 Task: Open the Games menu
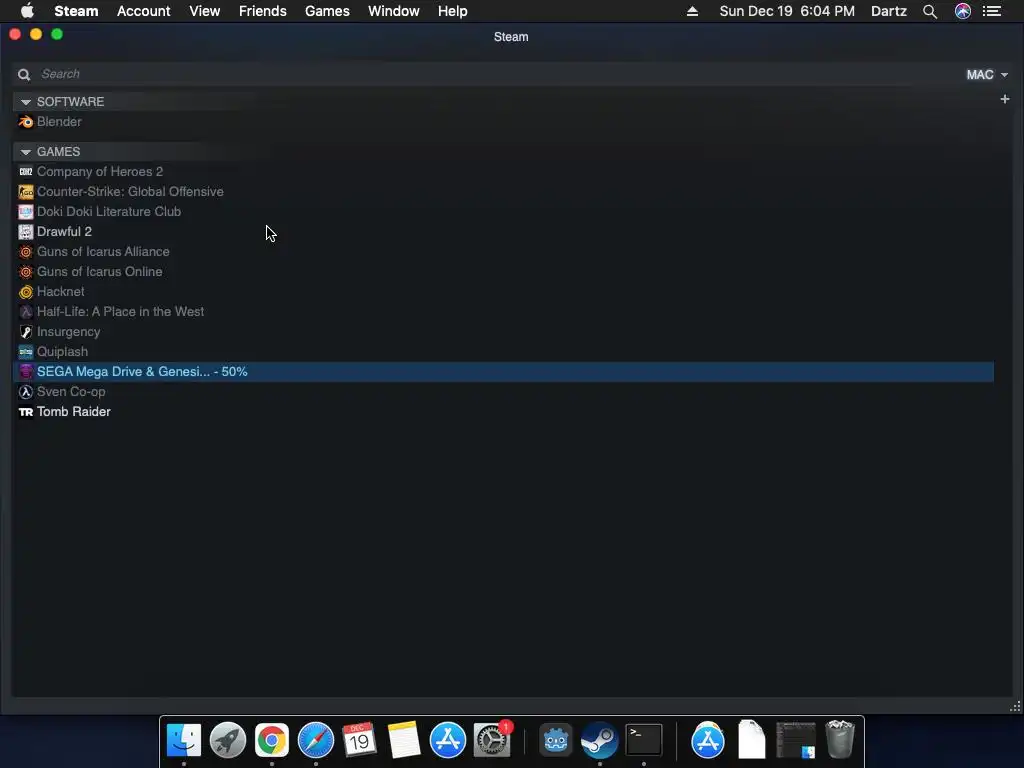(x=327, y=11)
